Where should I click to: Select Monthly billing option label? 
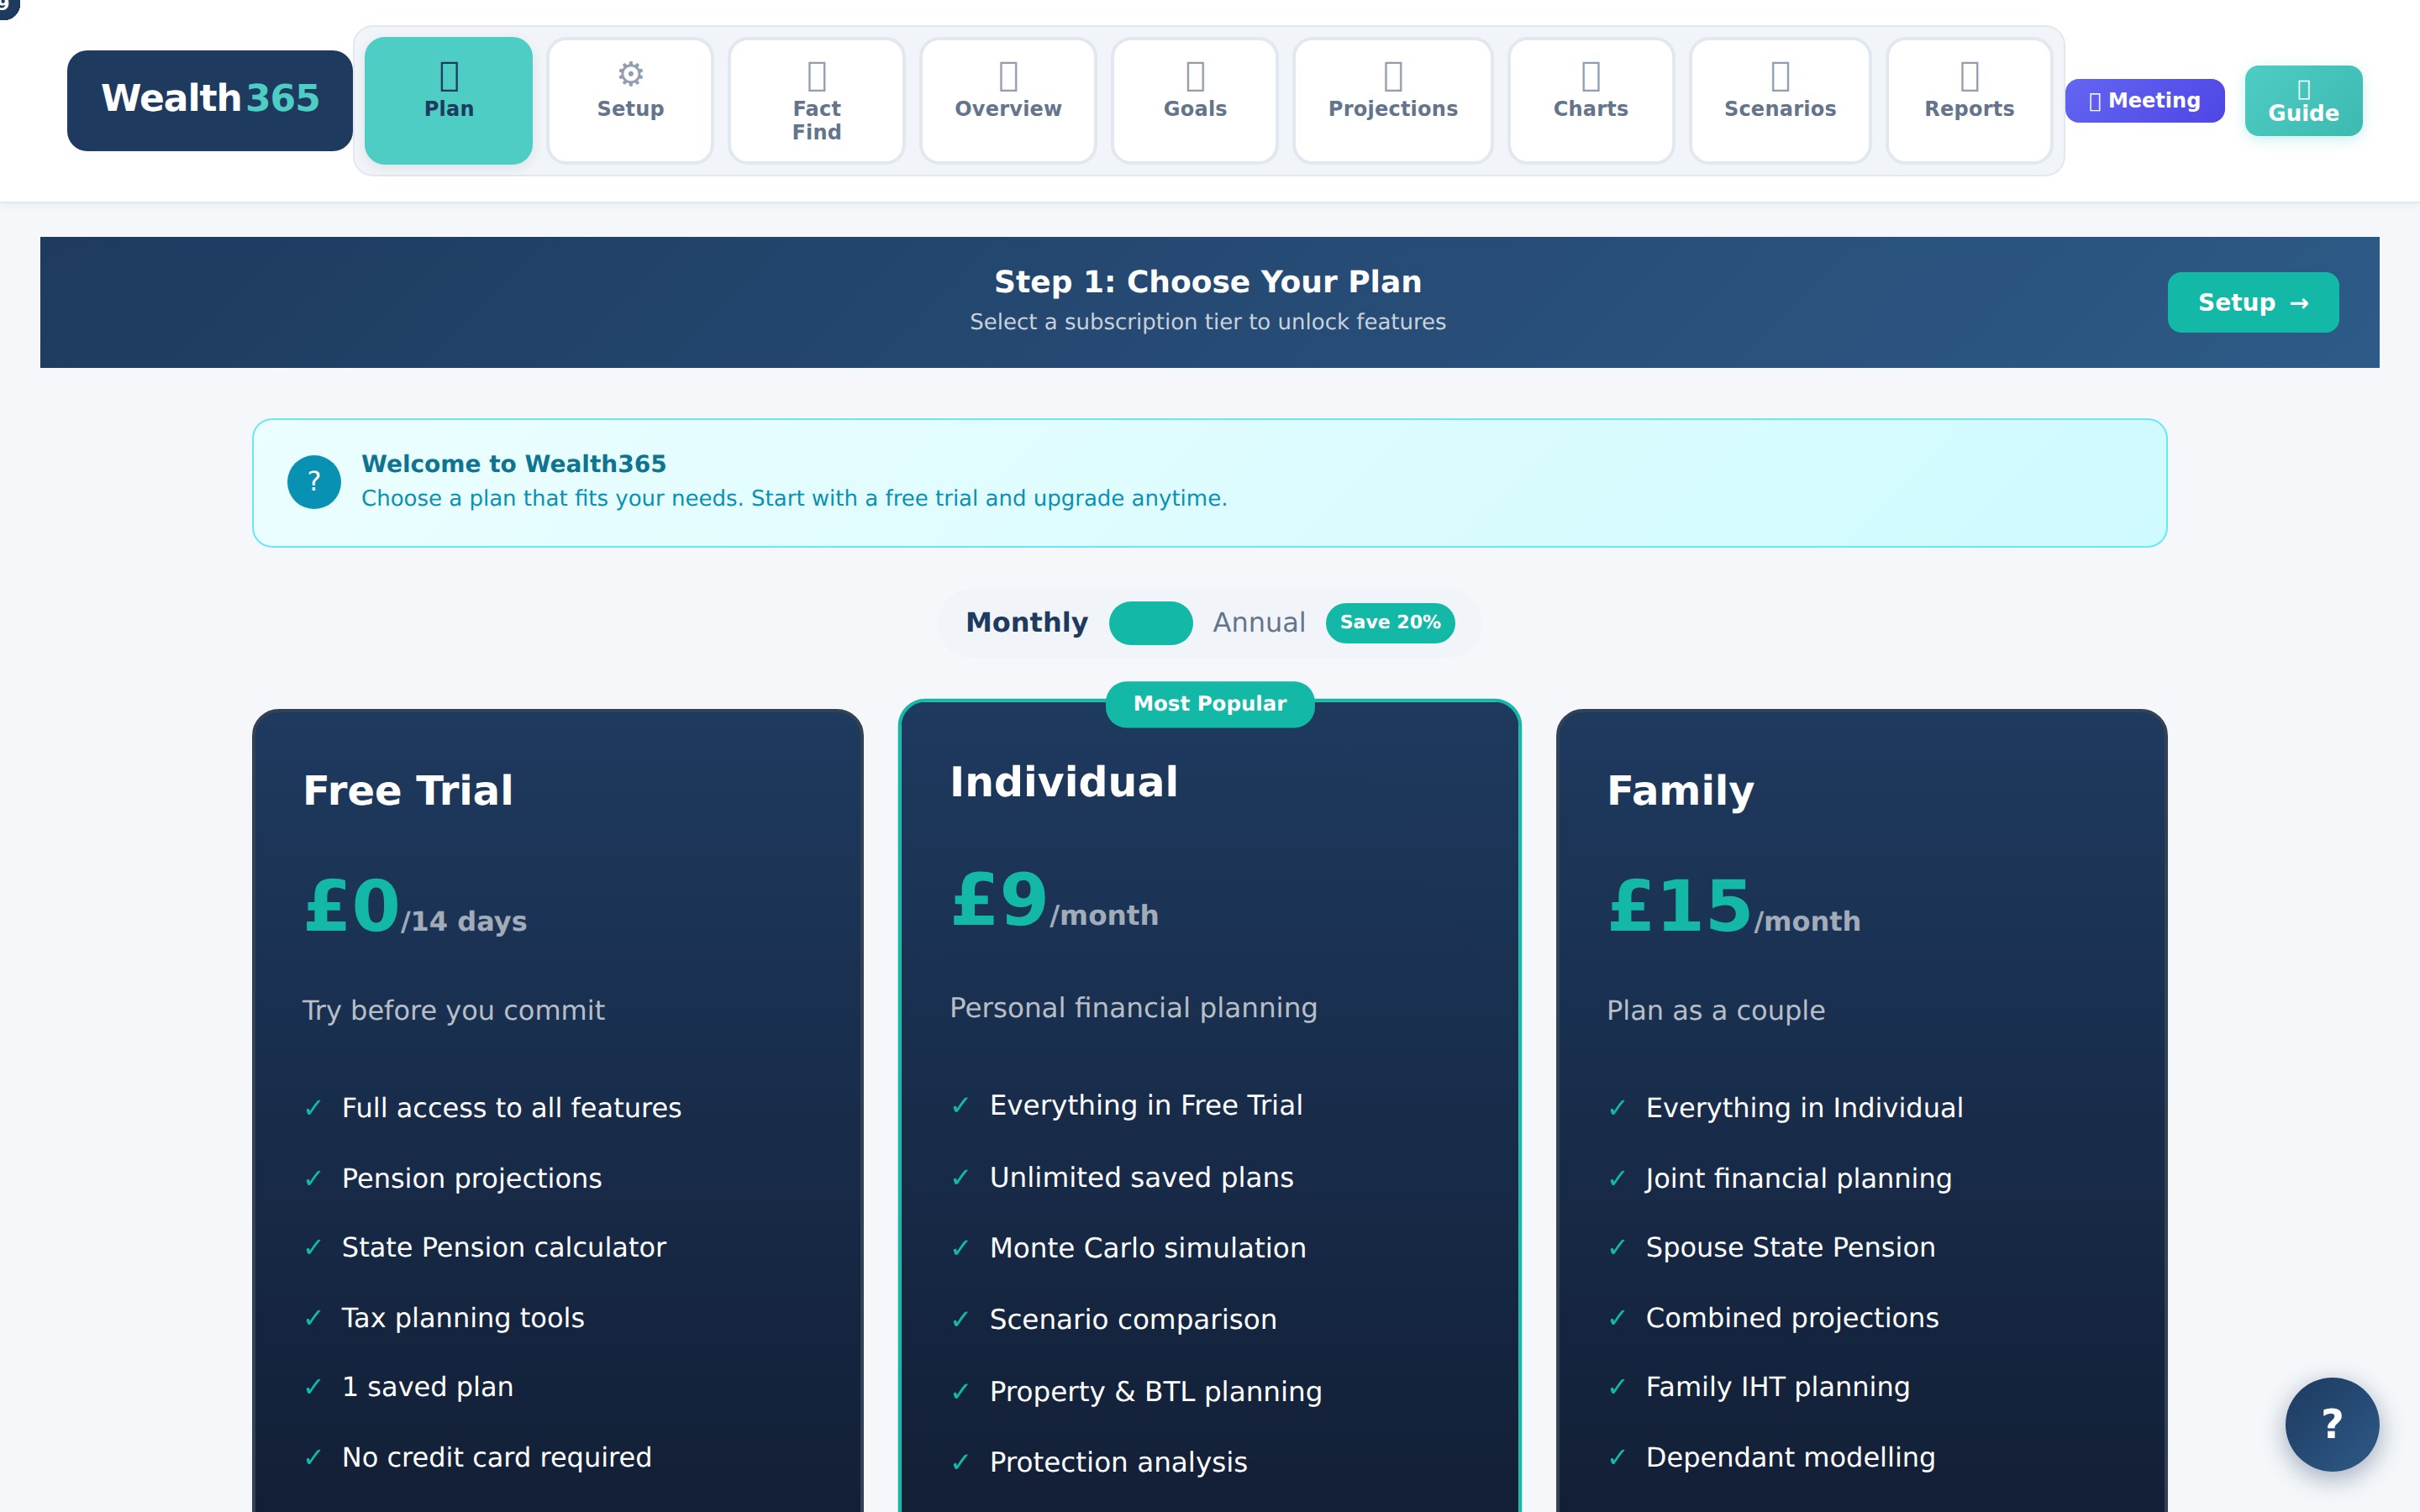[x=1026, y=623]
